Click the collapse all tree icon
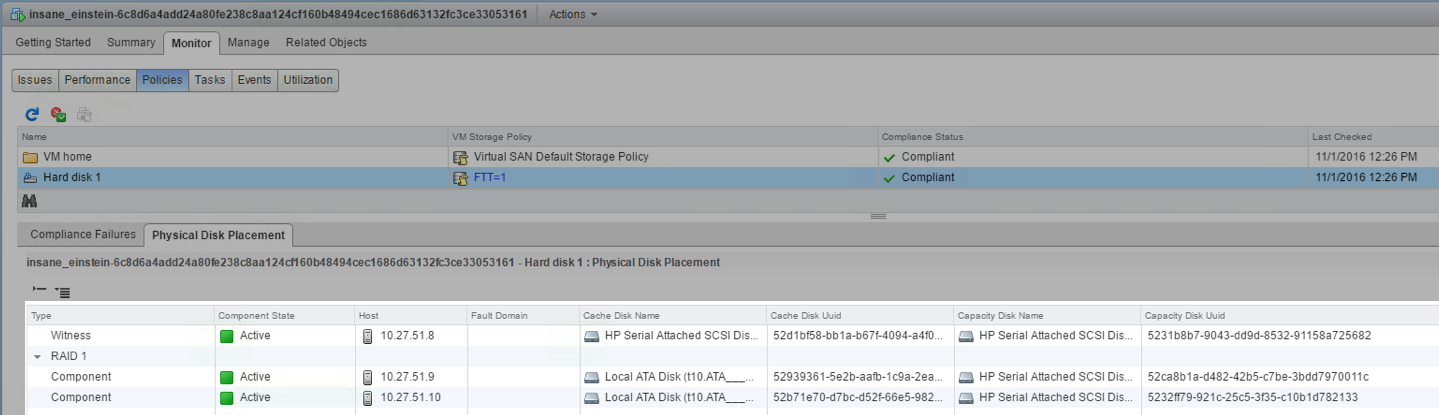1439x415 pixels. (x=39, y=291)
